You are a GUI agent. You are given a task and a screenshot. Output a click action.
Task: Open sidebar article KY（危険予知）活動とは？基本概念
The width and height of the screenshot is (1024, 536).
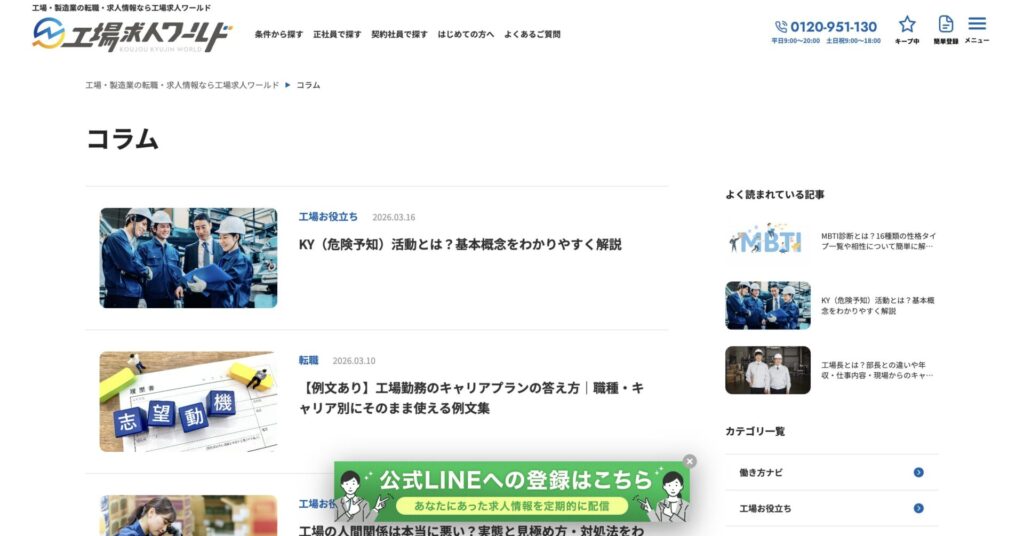pyautogui.click(x=878, y=306)
